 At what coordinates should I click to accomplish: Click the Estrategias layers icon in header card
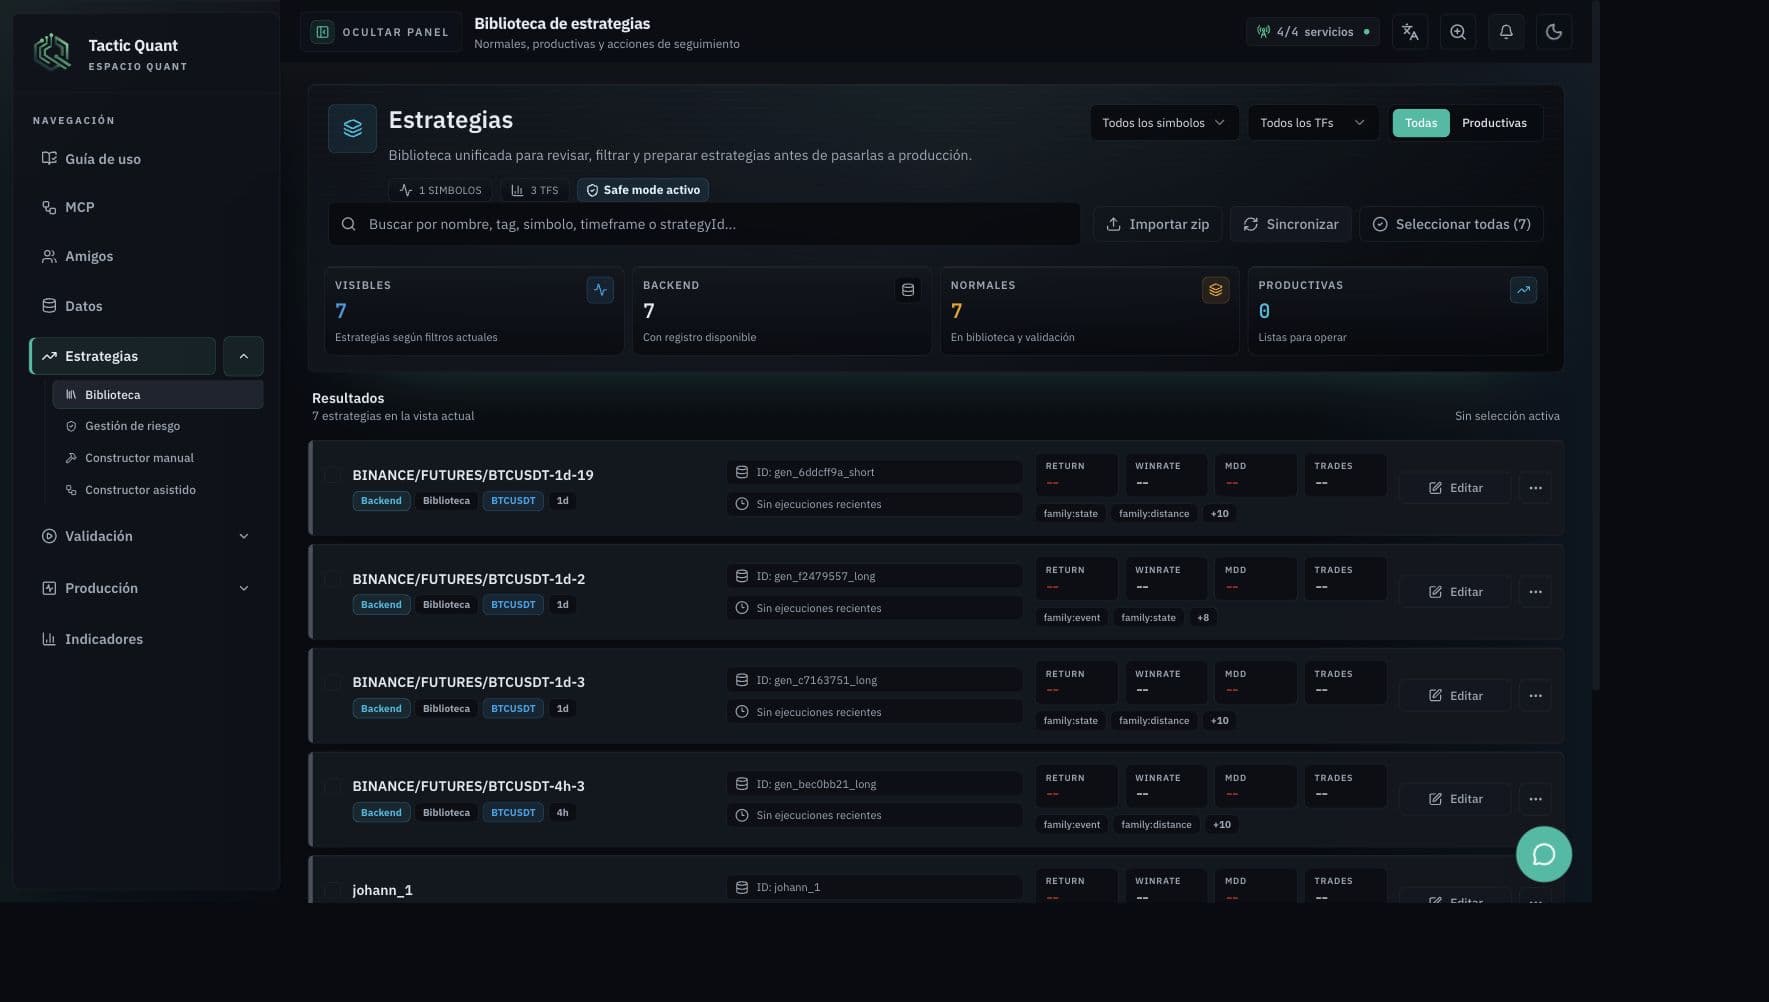352,128
